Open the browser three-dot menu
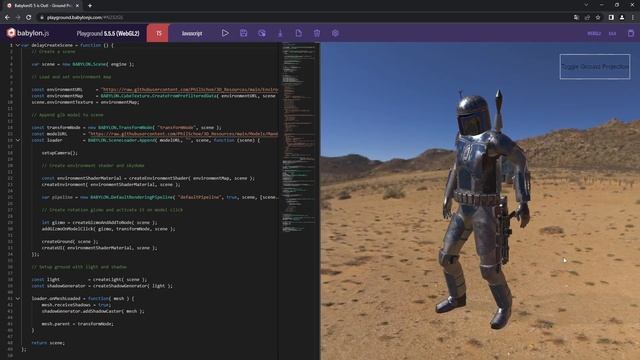 (x=633, y=18)
